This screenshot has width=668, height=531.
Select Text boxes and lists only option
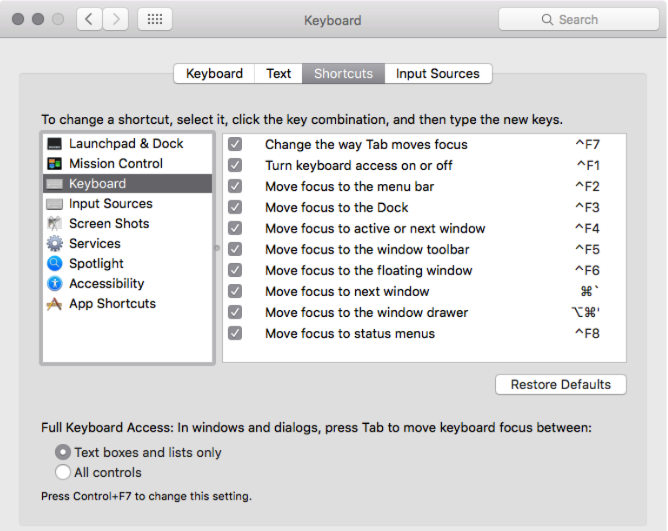click(63, 452)
